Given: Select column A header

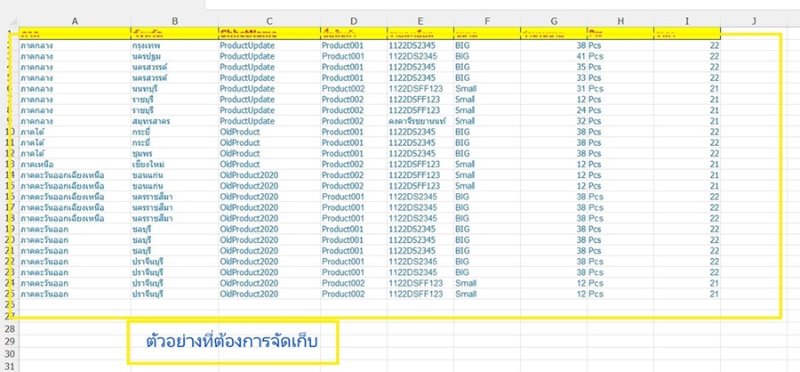Looking at the screenshot, I should click(75, 21).
